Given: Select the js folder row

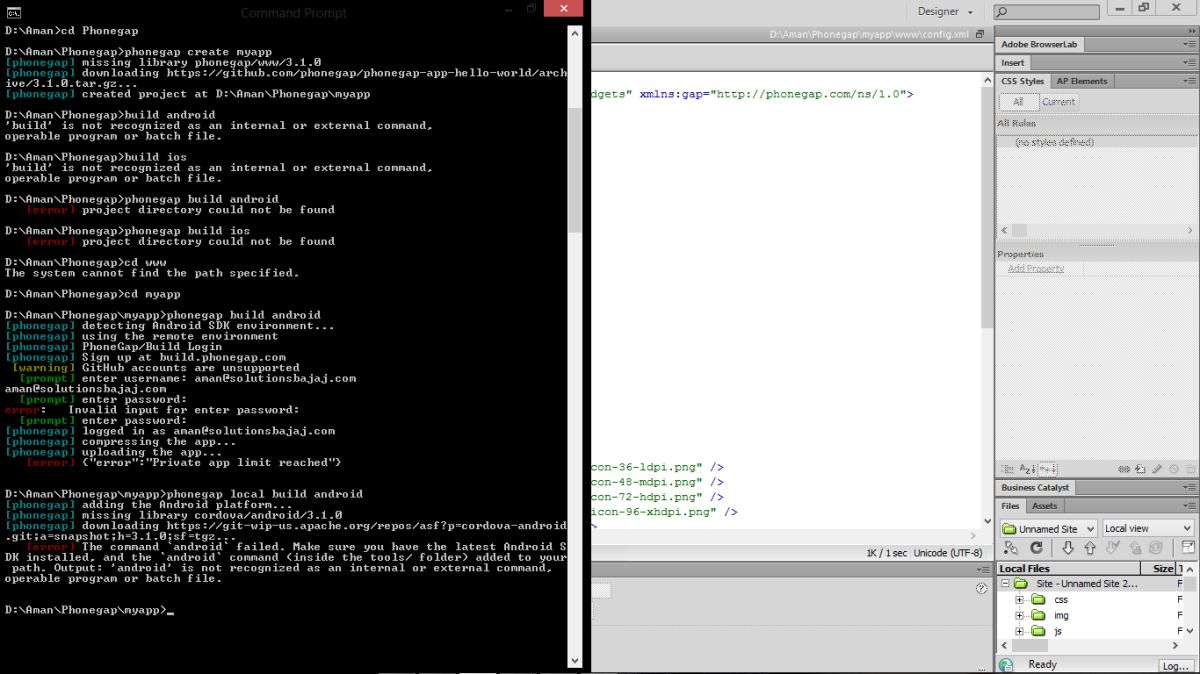Looking at the screenshot, I should click(1090, 631).
